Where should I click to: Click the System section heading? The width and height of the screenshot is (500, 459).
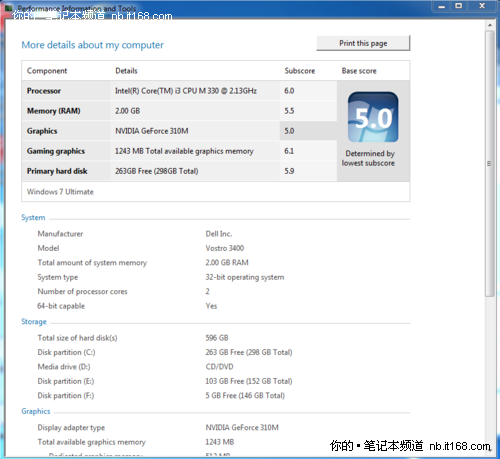[x=33, y=217]
